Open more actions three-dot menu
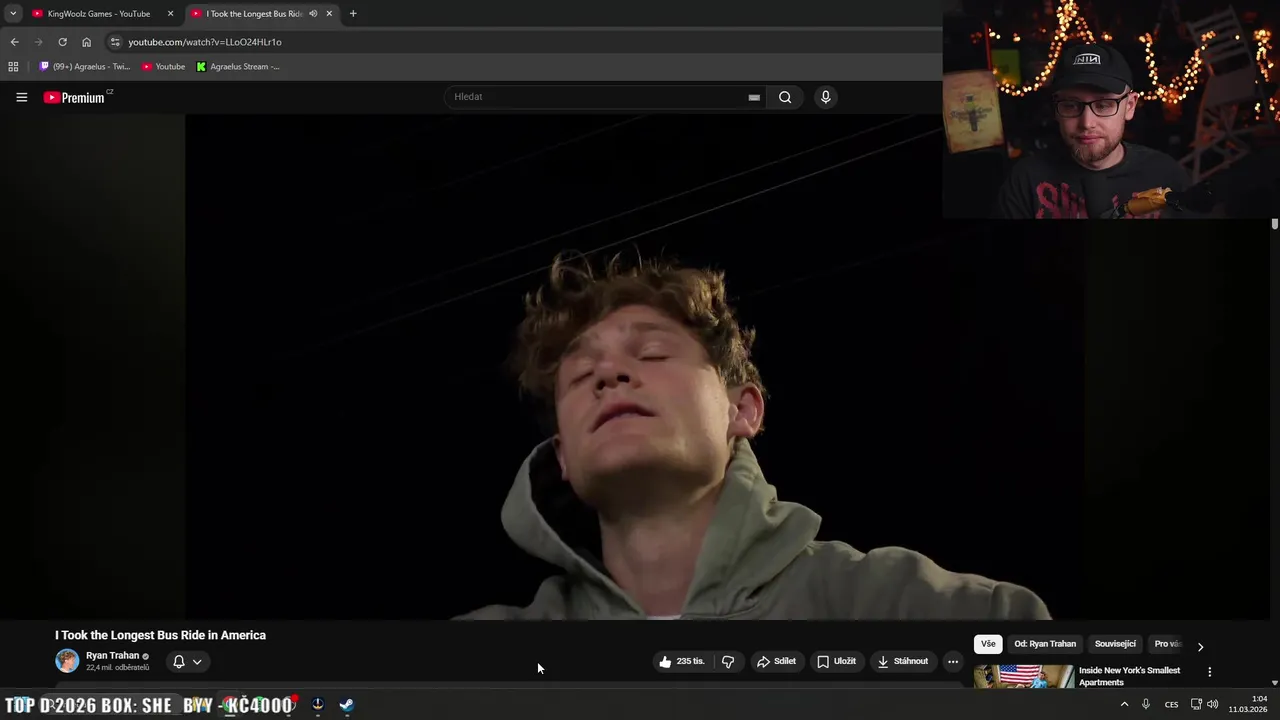 [x=953, y=661]
